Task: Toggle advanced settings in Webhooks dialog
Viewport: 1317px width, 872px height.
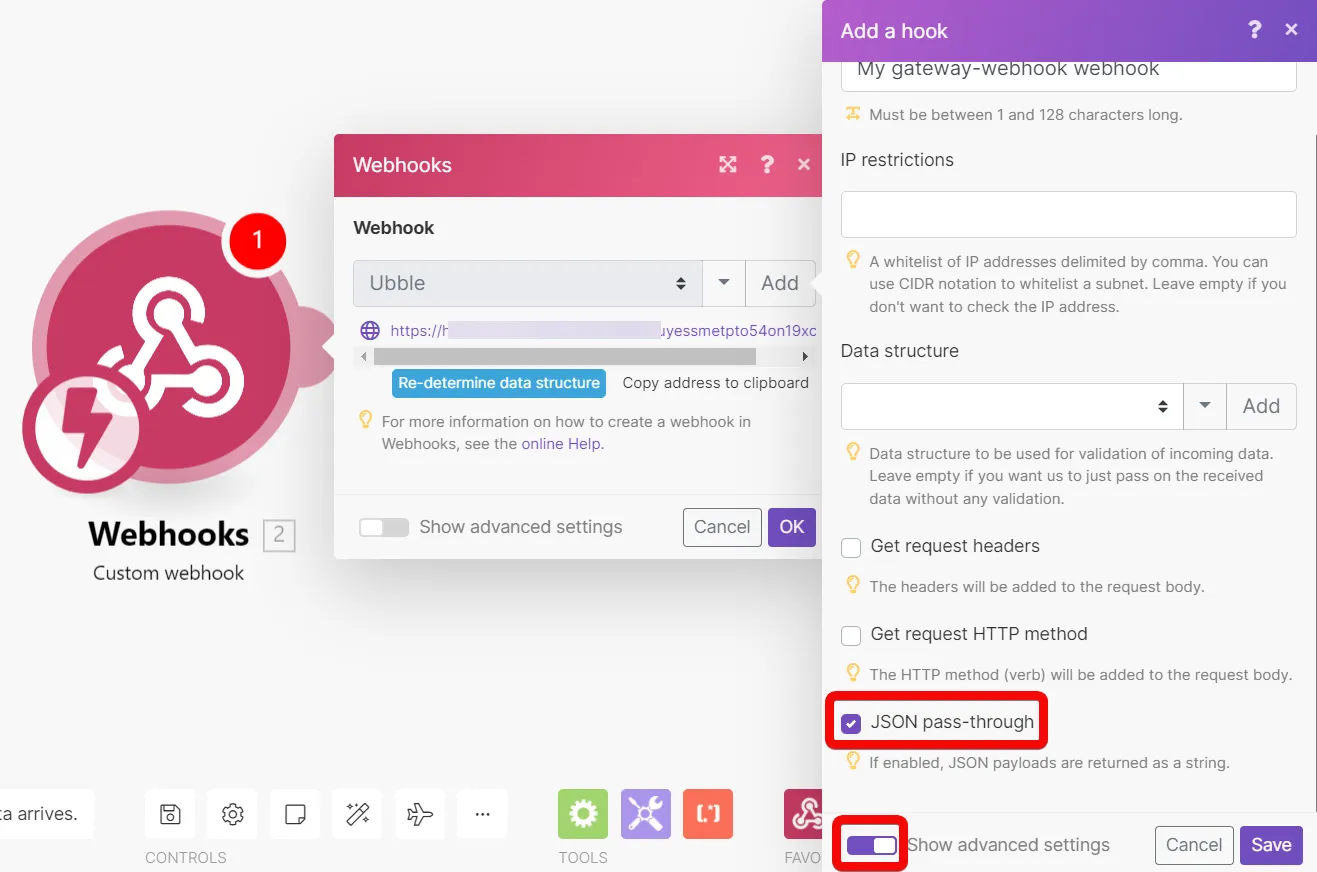Action: point(384,527)
